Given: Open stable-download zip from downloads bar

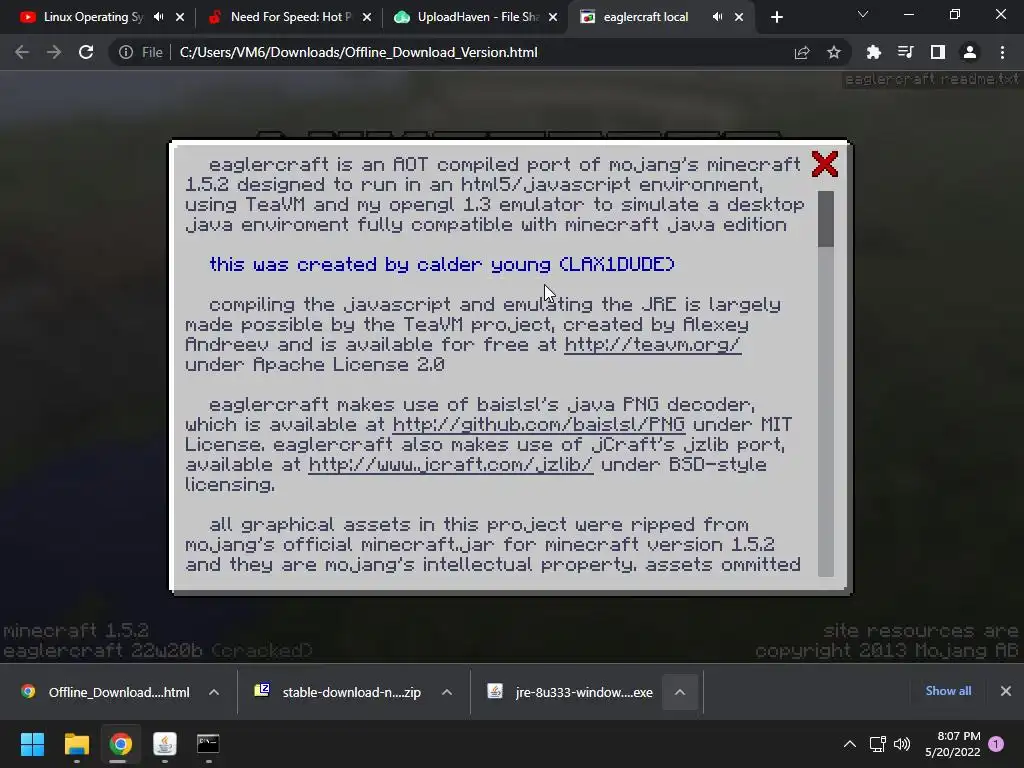Looking at the screenshot, I should tap(338, 692).
